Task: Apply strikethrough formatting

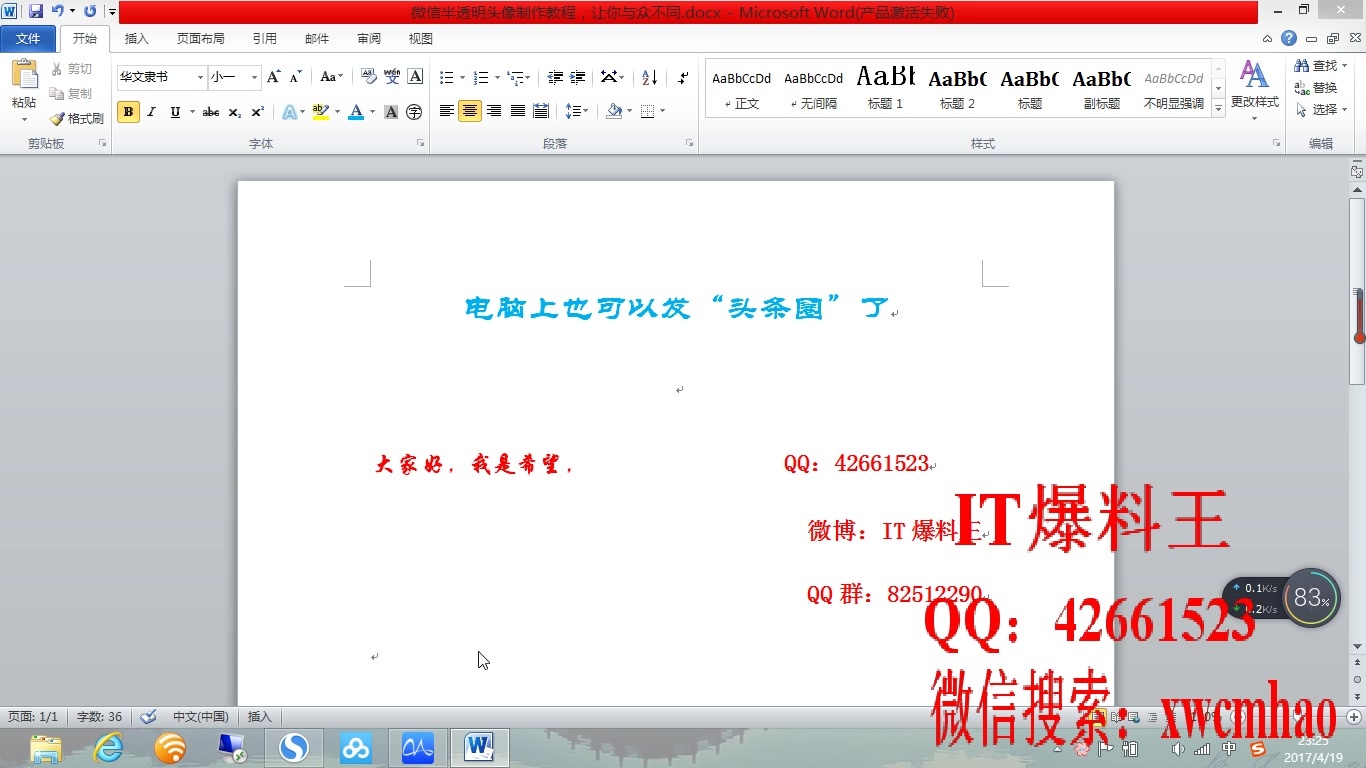Action: 210,112
